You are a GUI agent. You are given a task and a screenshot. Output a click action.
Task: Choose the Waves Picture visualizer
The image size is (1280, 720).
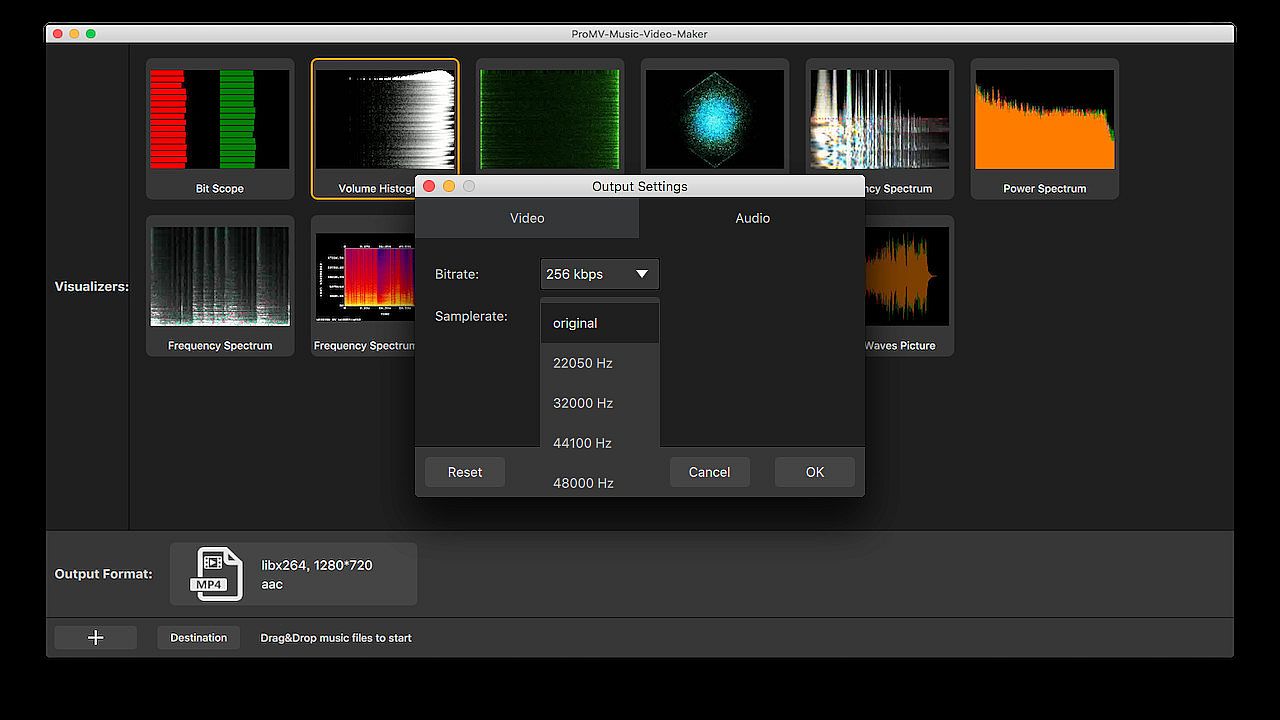coord(905,285)
